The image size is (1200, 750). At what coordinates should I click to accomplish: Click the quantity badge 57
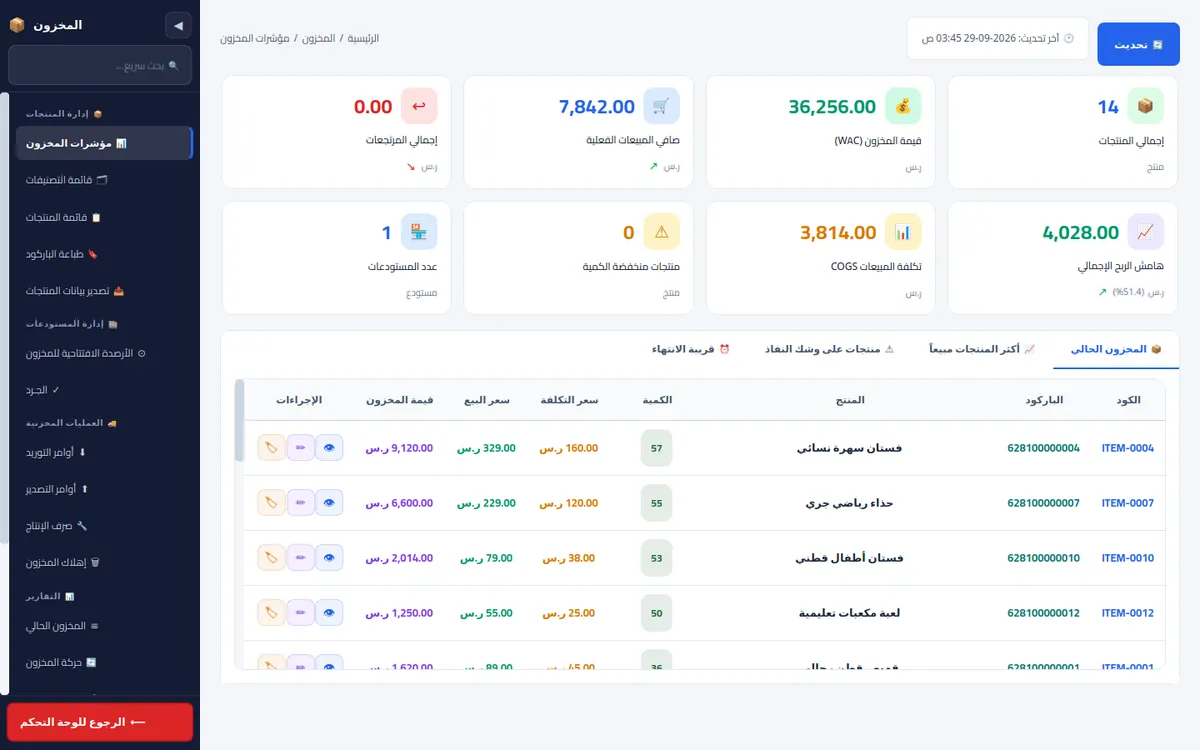[x=657, y=448]
